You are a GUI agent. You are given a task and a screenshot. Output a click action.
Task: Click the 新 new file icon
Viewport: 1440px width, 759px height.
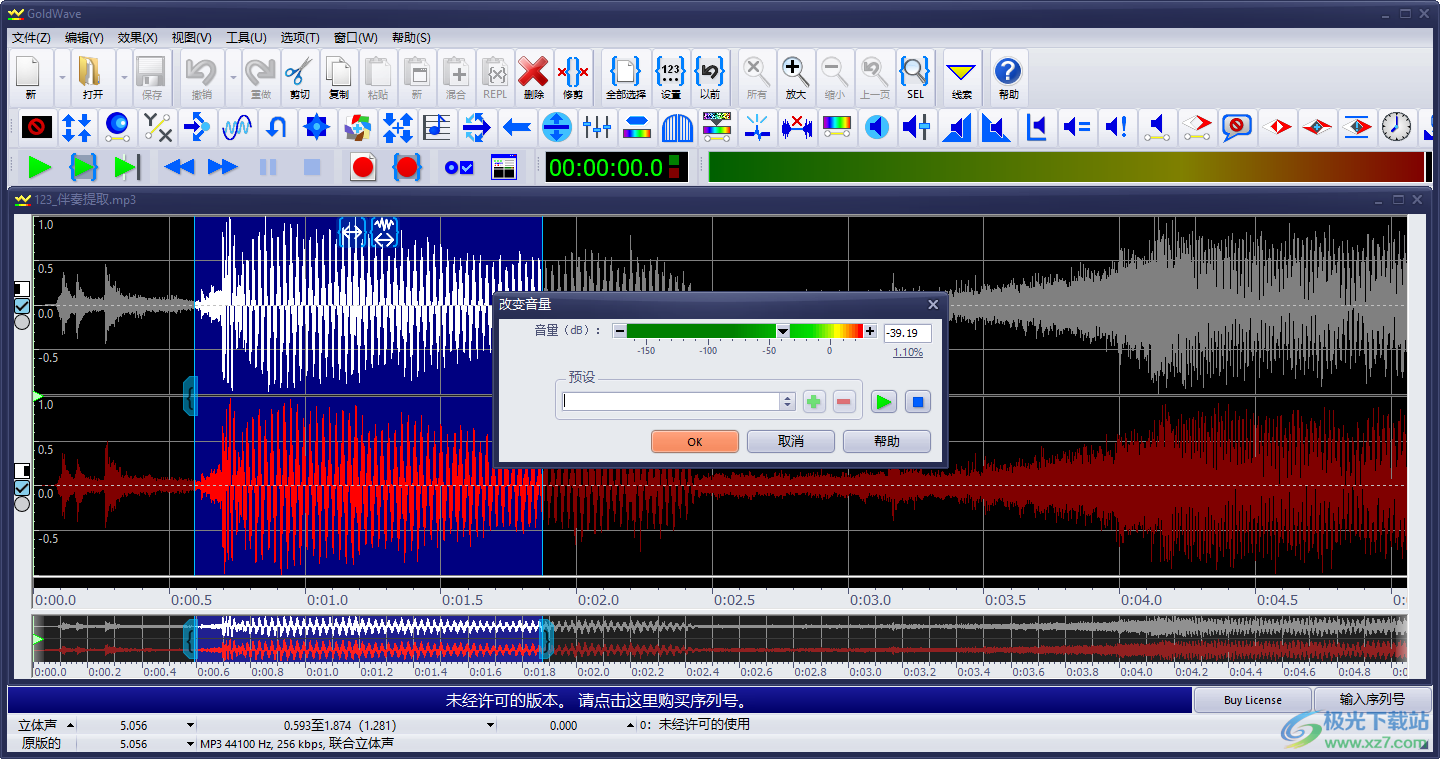click(x=31, y=77)
